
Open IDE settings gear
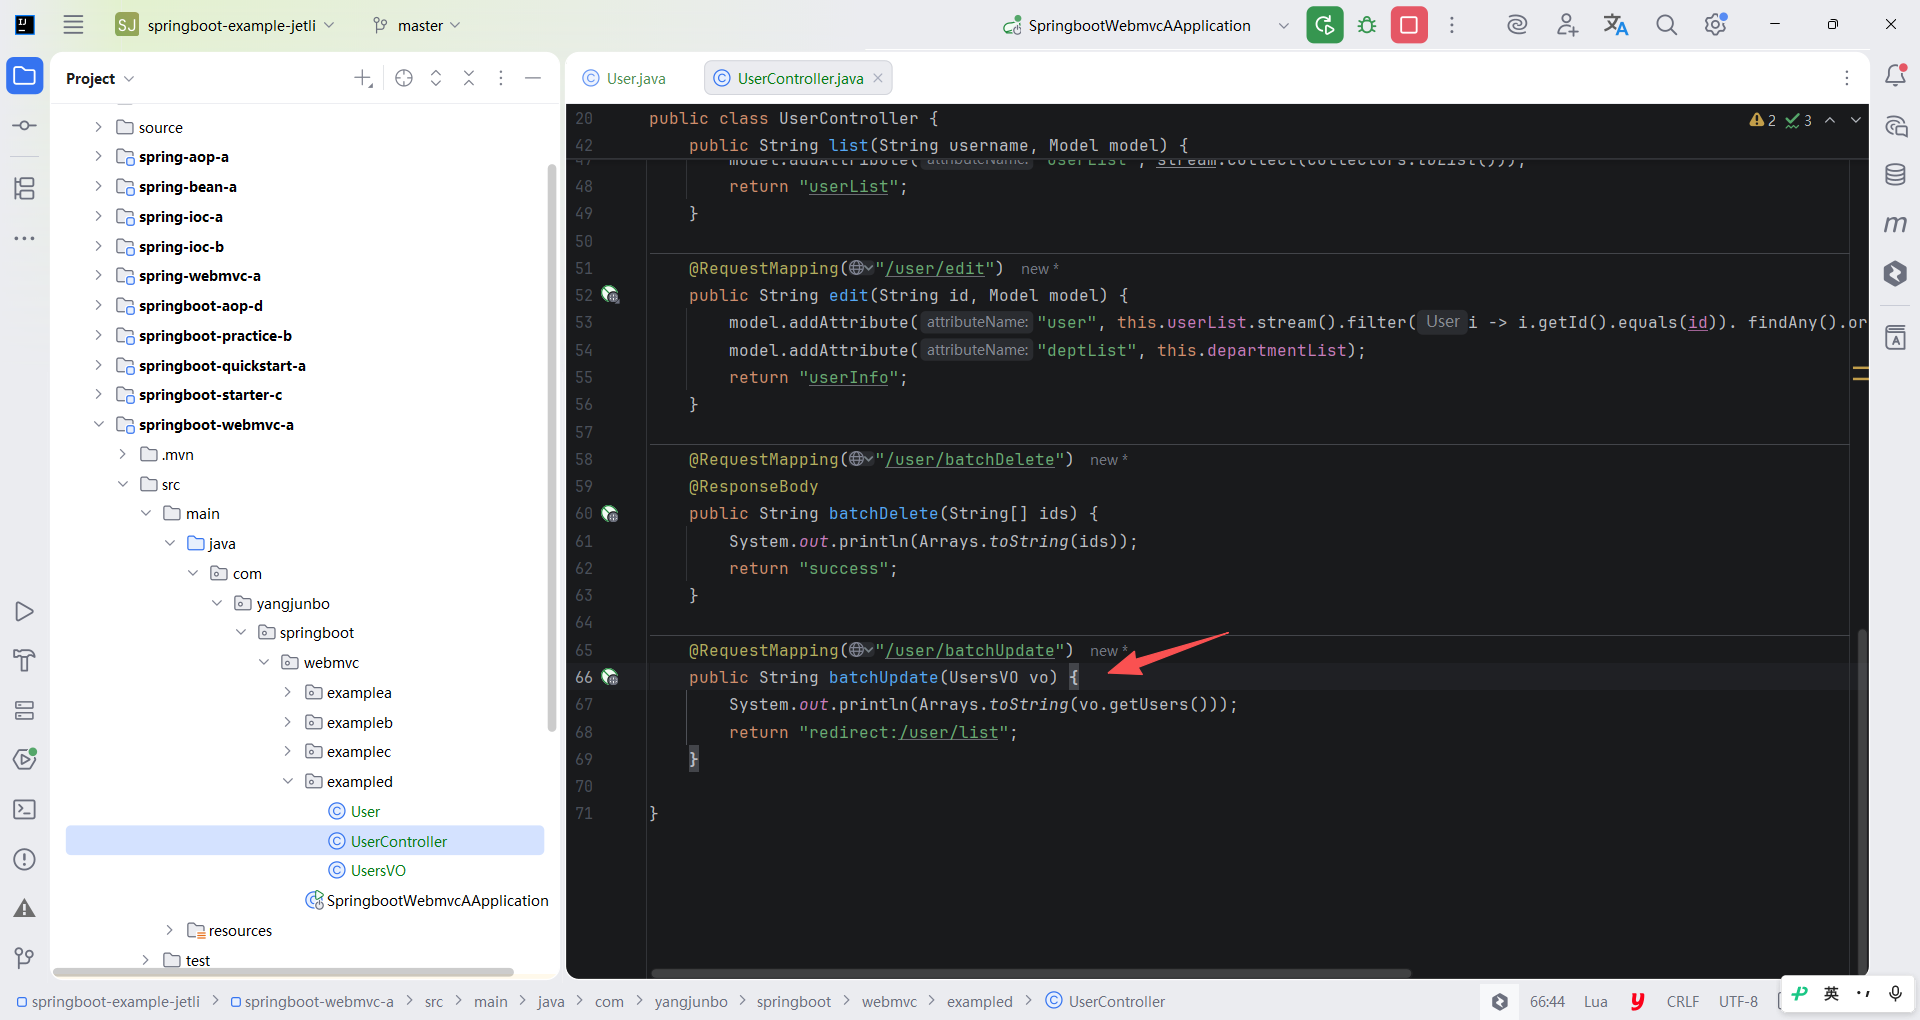1716,25
